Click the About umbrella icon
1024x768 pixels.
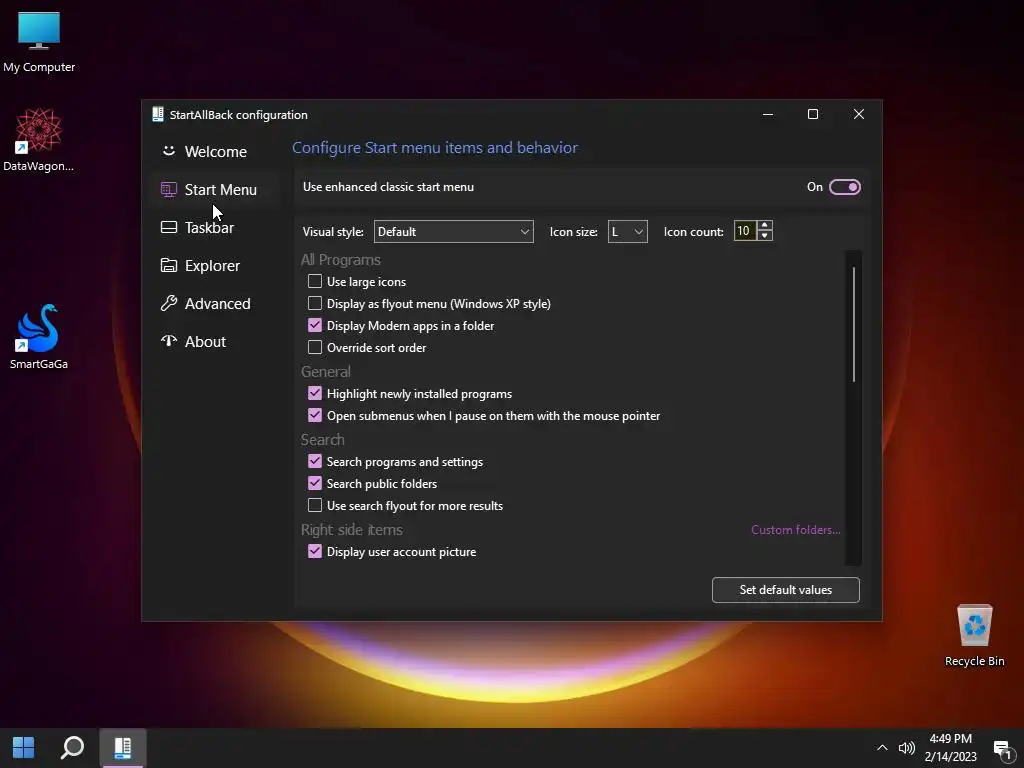[x=168, y=341]
